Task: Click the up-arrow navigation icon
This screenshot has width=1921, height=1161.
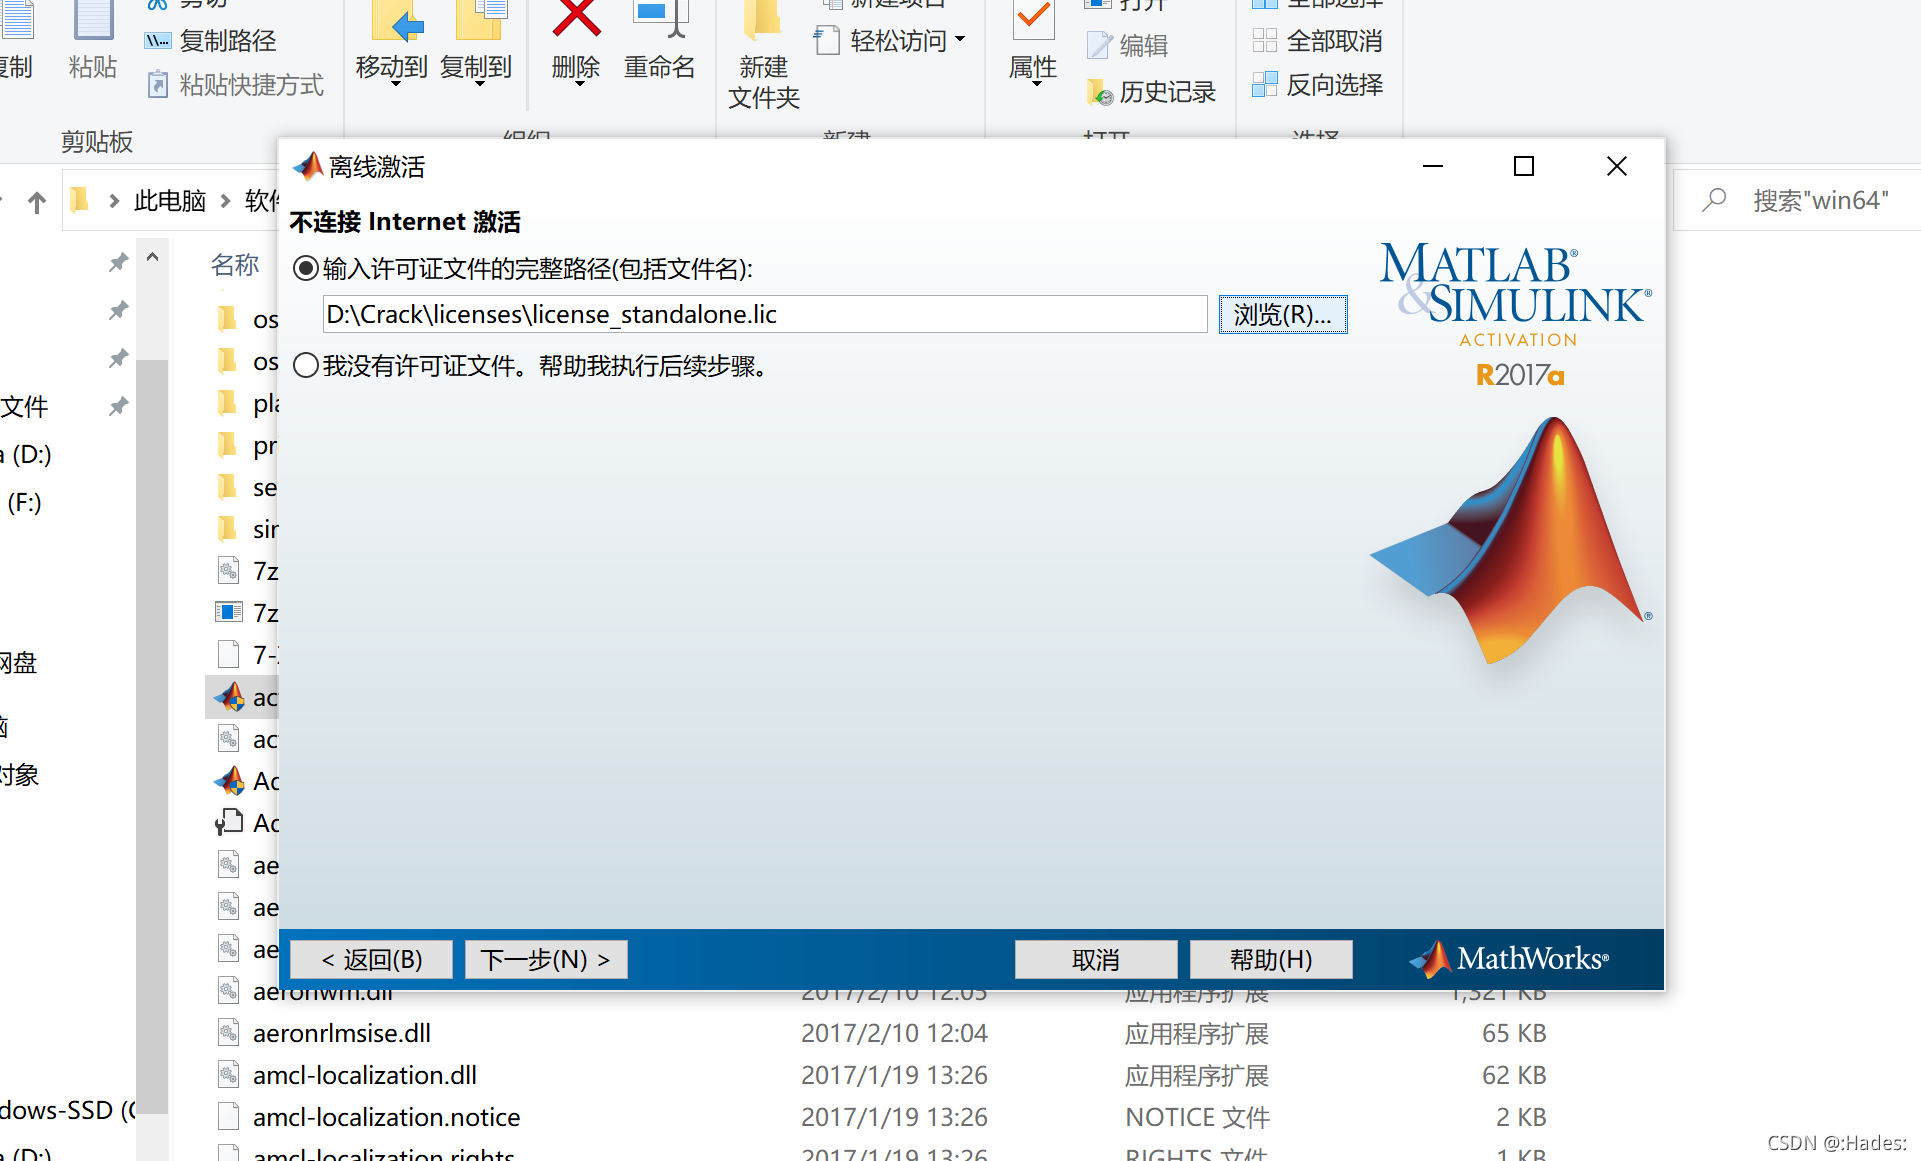Action: pyautogui.click(x=37, y=202)
